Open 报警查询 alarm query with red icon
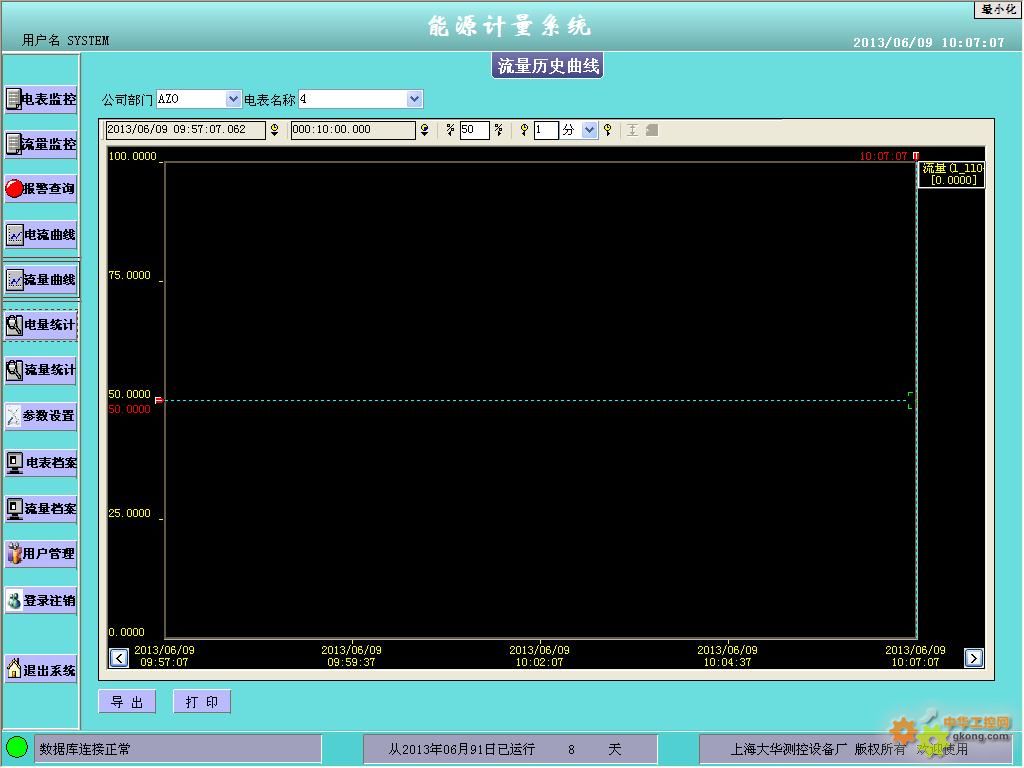Viewport: 1024px width, 768px height. point(41,188)
